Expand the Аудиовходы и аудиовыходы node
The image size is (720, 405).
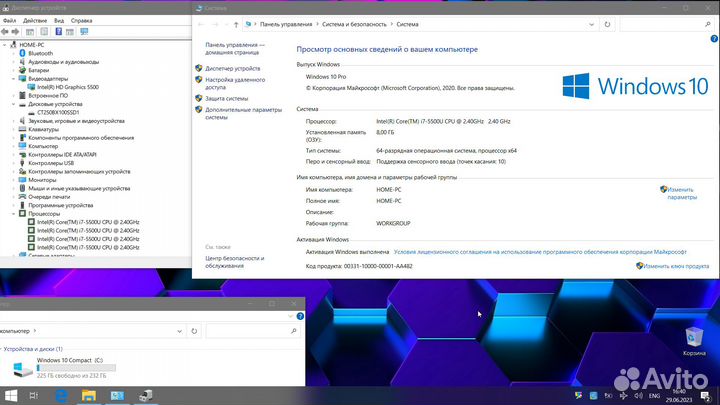coord(14,62)
